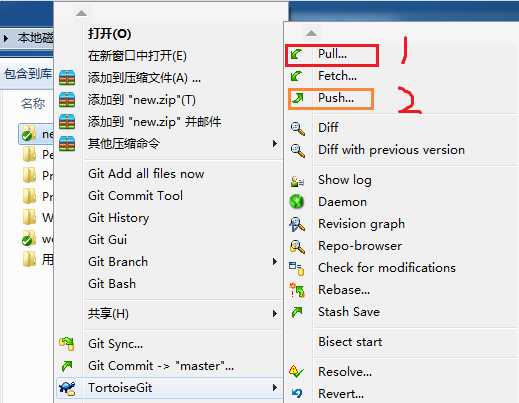Viewport: 519px width, 403px height.
Task: Click 包含到库 toolbar button in Explorer
Action: 28,74
